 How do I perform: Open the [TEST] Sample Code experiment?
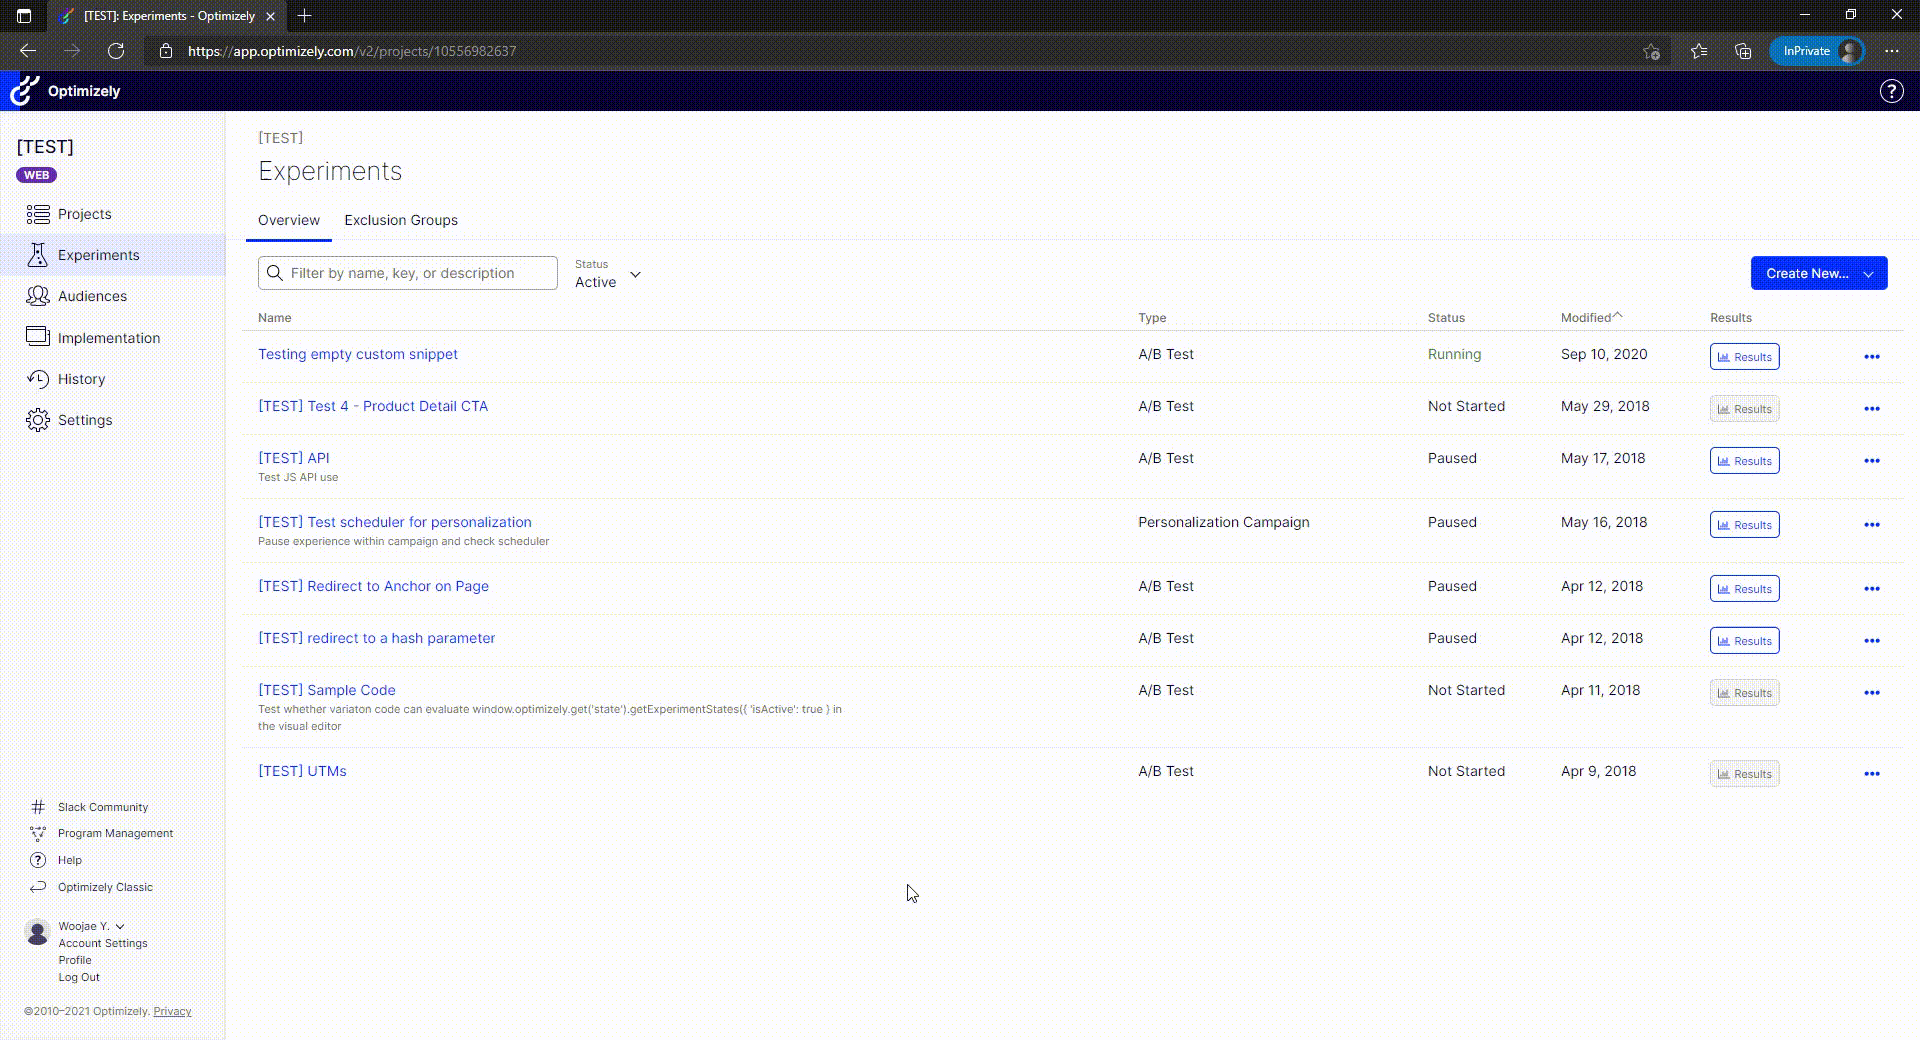coord(327,690)
